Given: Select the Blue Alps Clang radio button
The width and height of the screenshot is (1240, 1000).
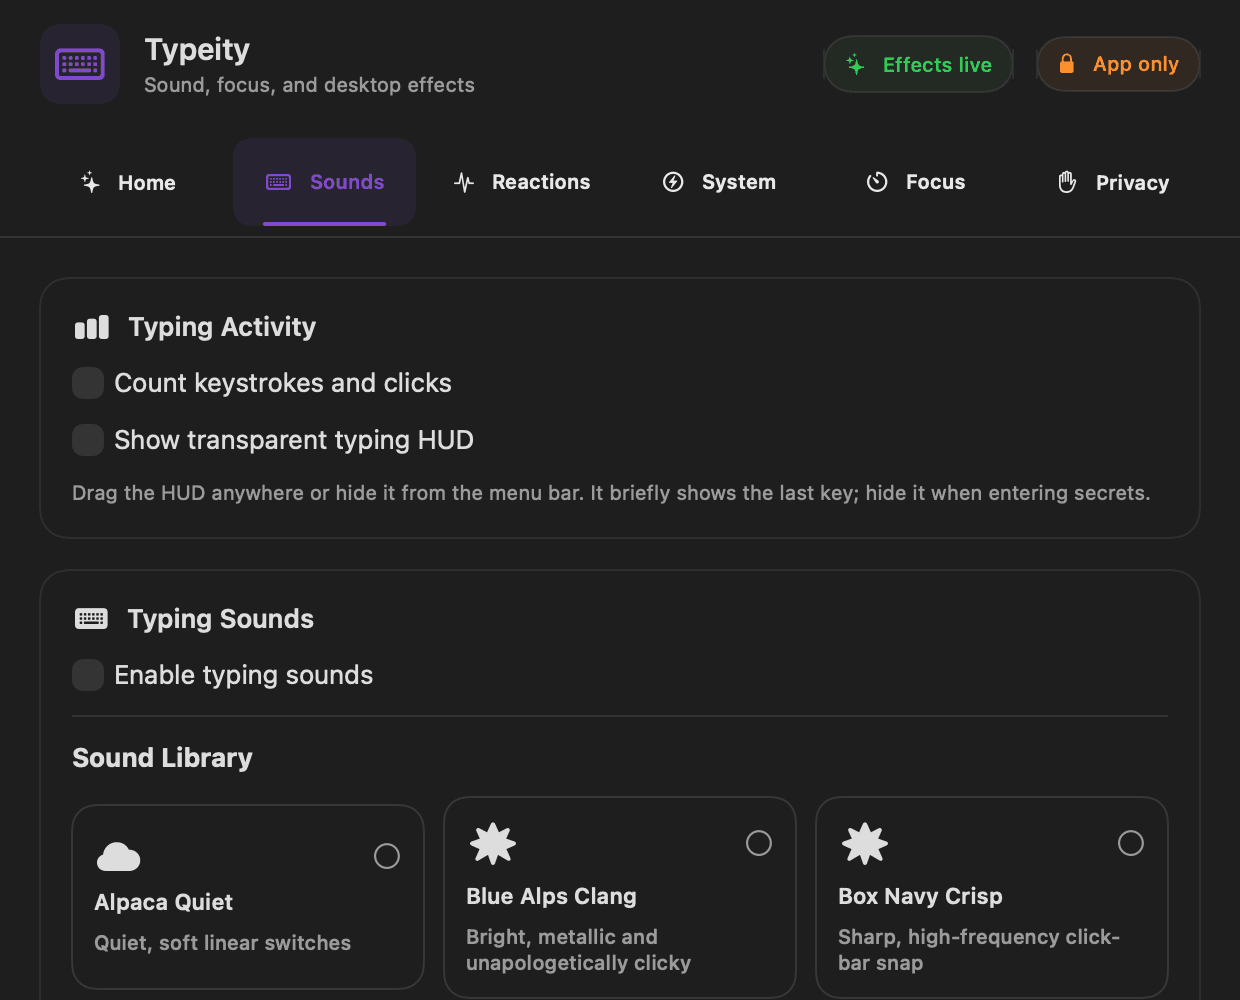Looking at the screenshot, I should [759, 843].
